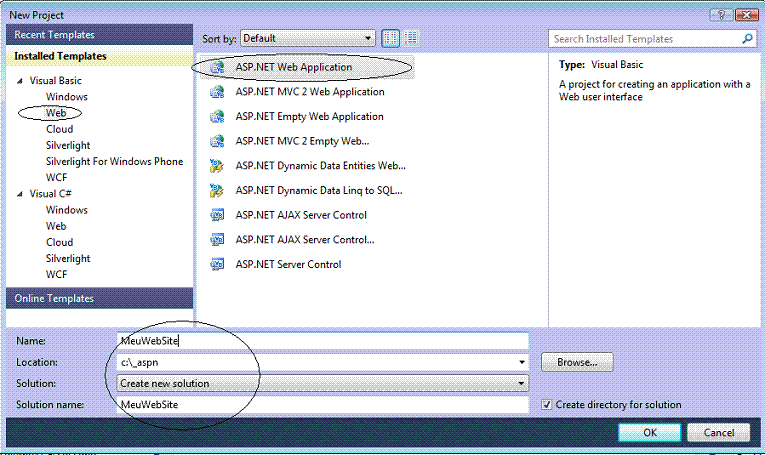Open the Online Templates section
This screenshot has width=765, height=455.
100,298
